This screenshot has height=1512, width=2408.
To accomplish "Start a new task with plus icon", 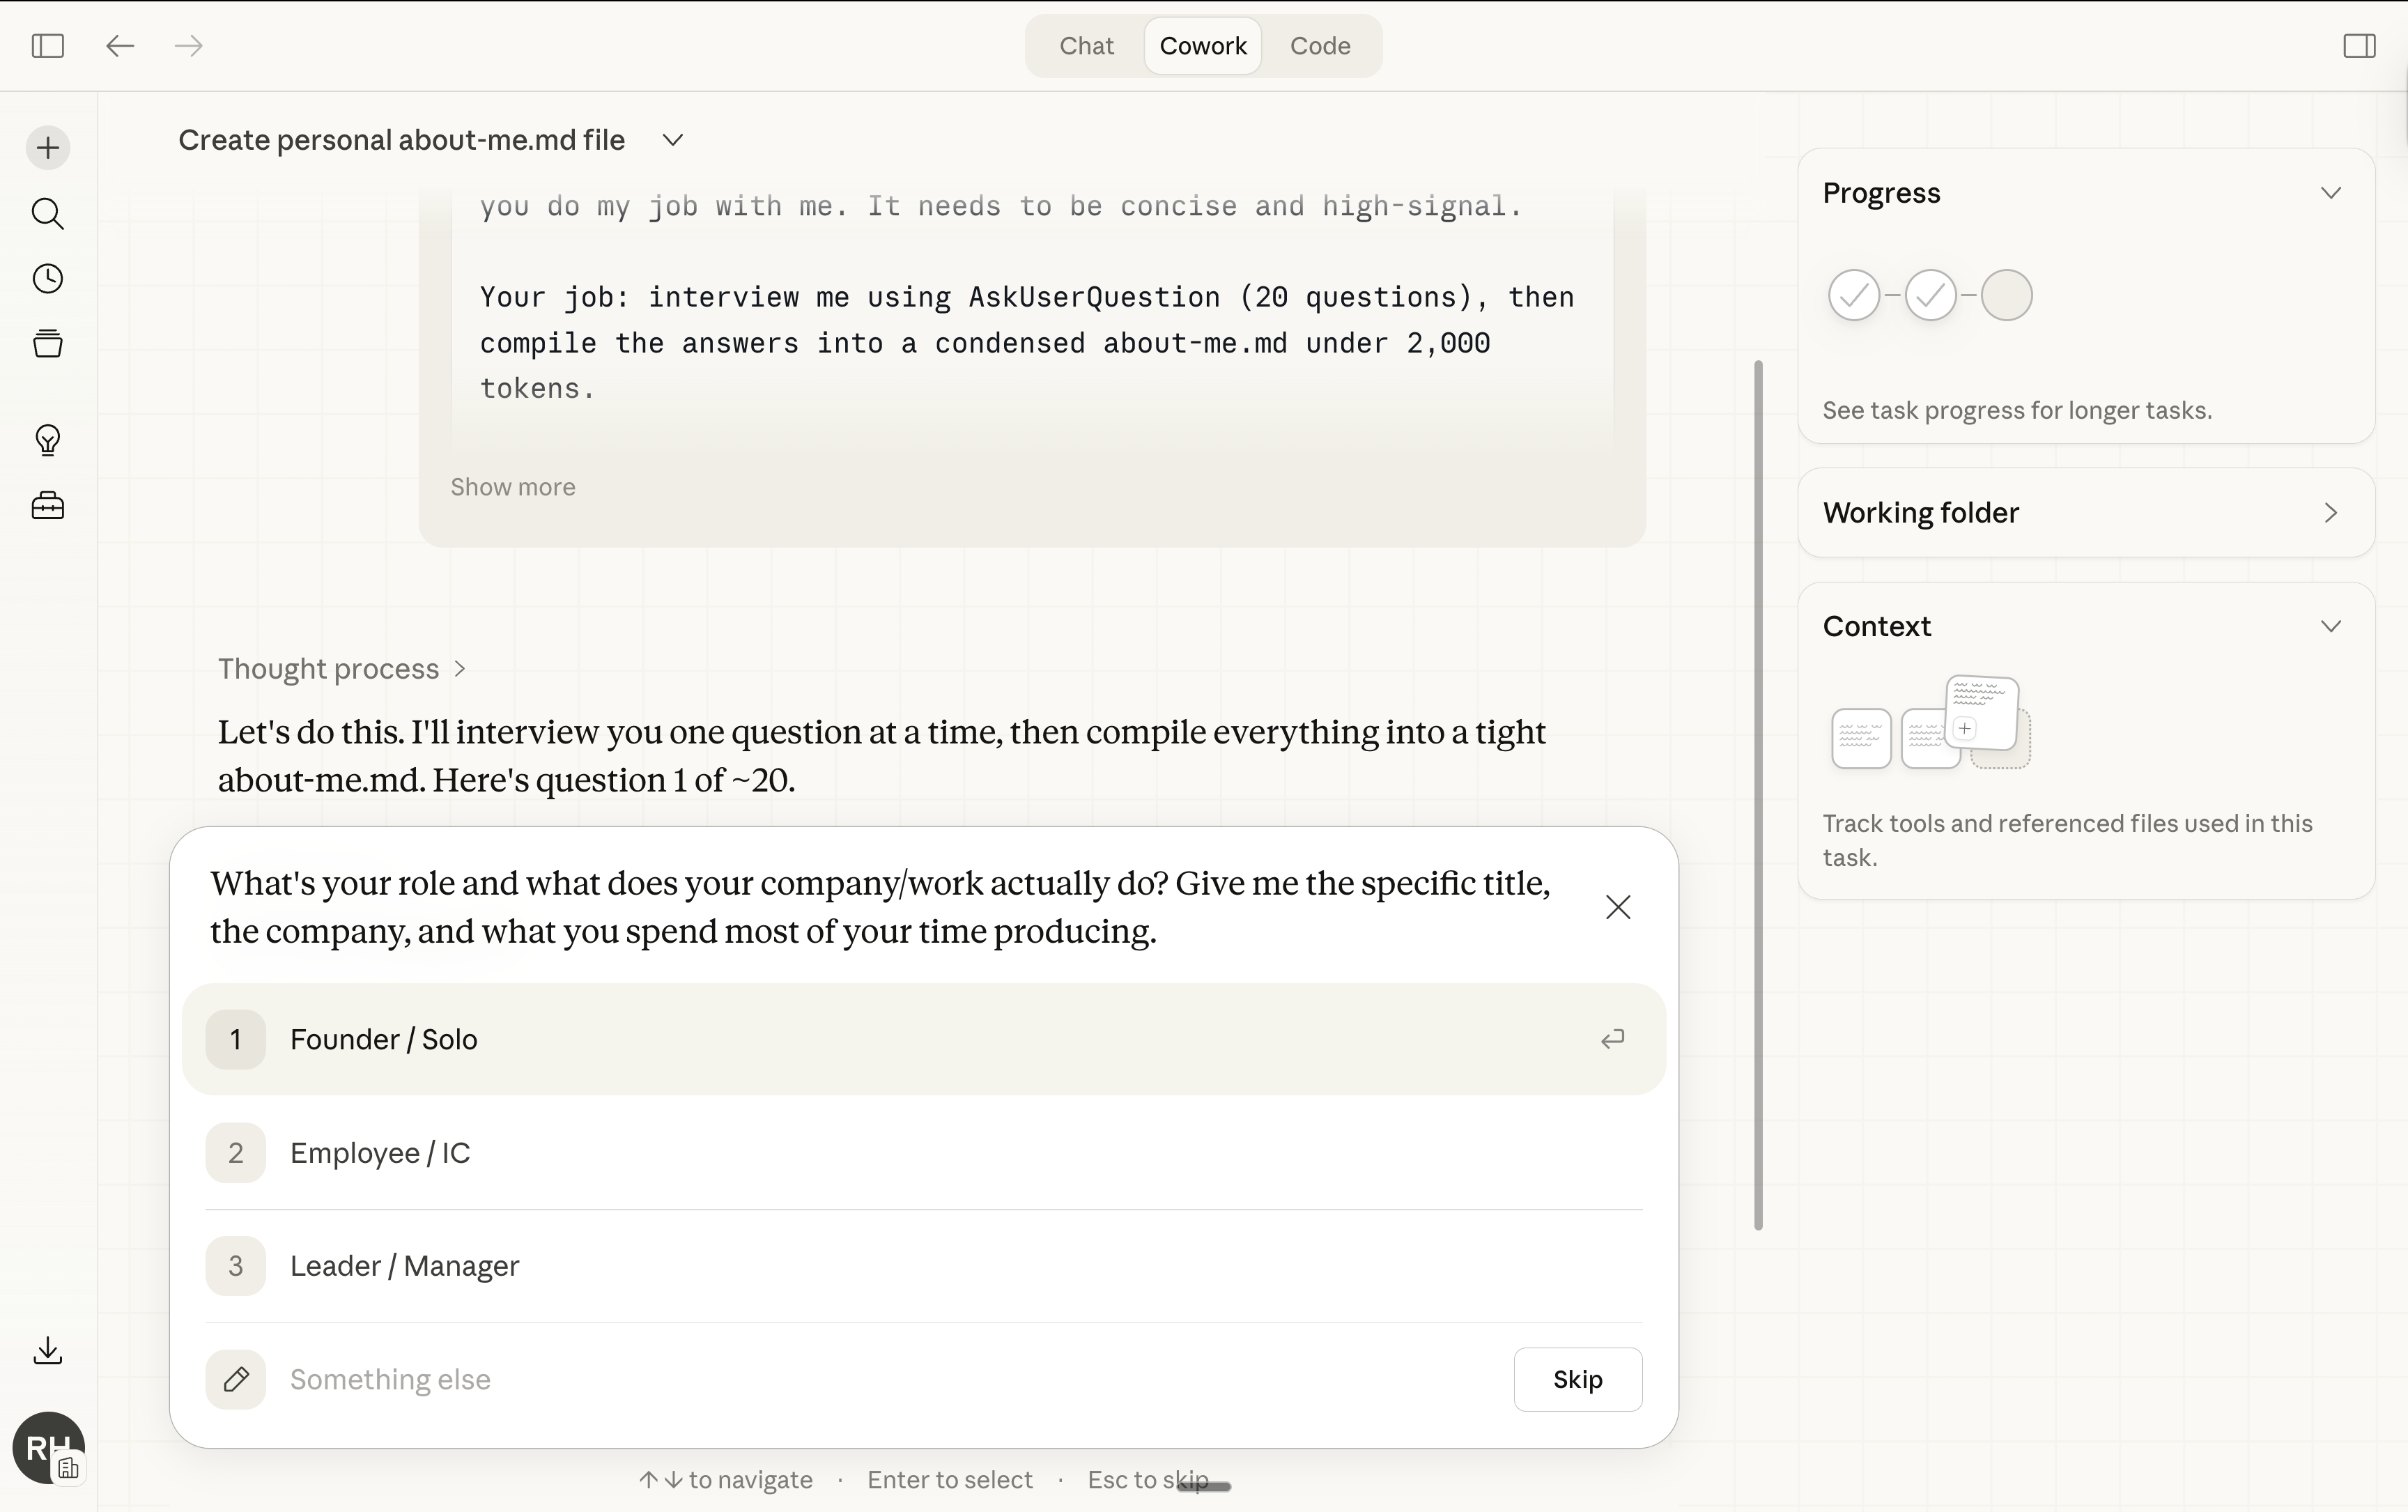I will [47, 148].
